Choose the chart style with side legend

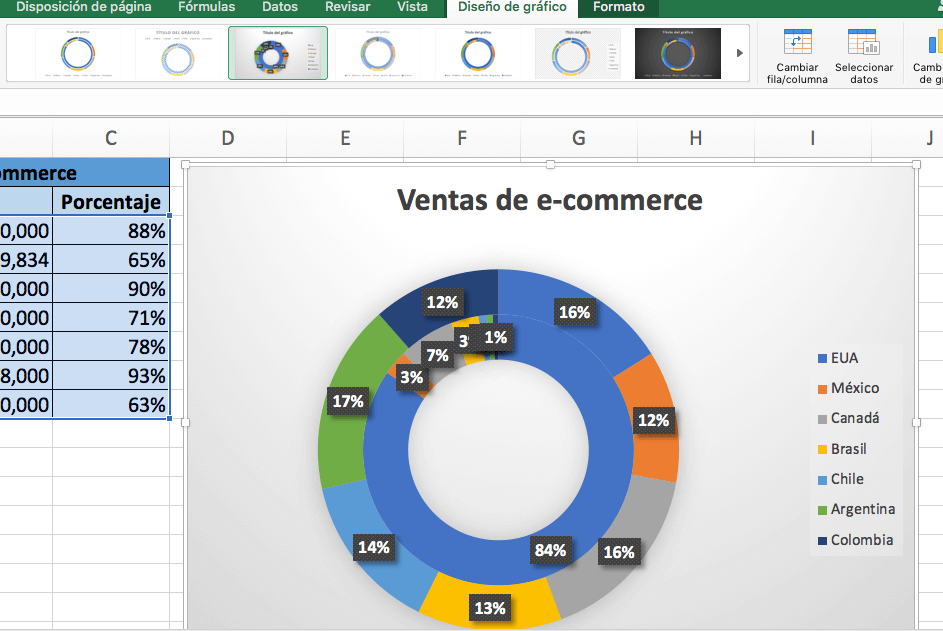[x=577, y=55]
